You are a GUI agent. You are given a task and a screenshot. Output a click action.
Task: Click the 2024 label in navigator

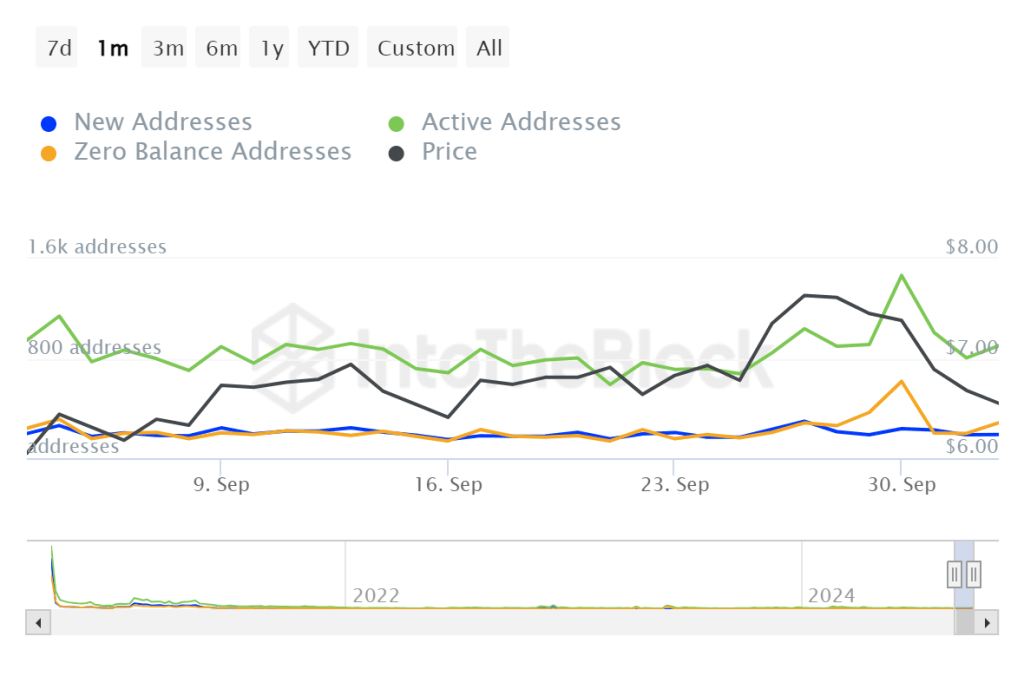tap(831, 596)
